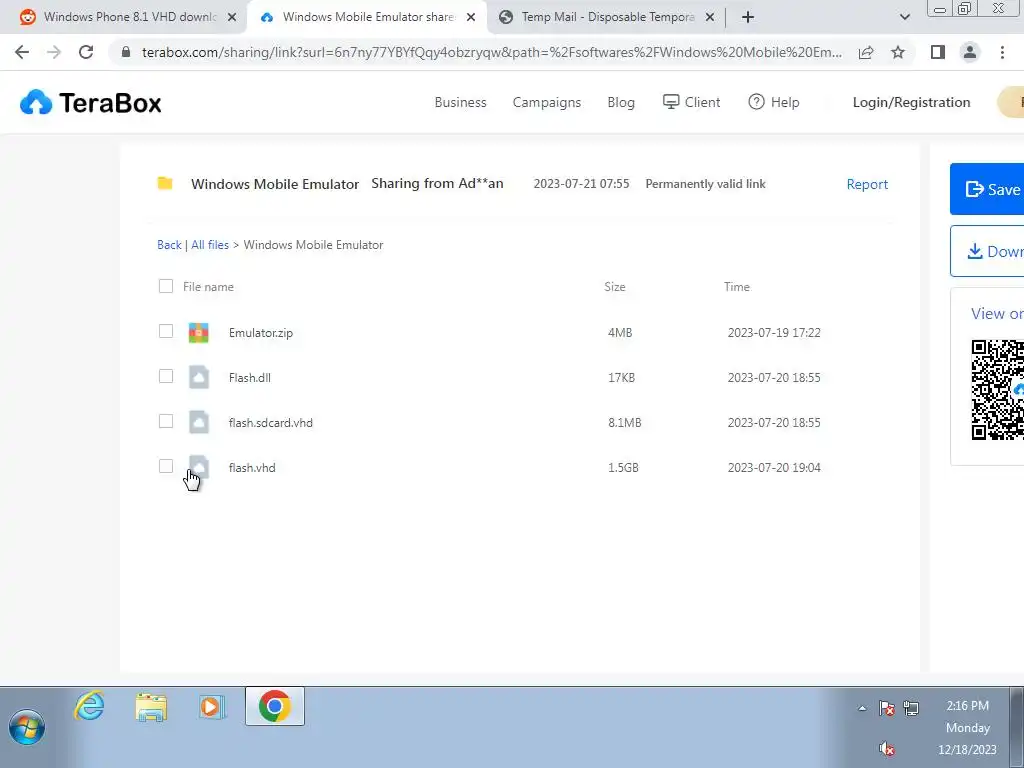Click the Emulator.zip file name
The width and height of the screenshot is (1024, 768).
click(x=261, y=332)
